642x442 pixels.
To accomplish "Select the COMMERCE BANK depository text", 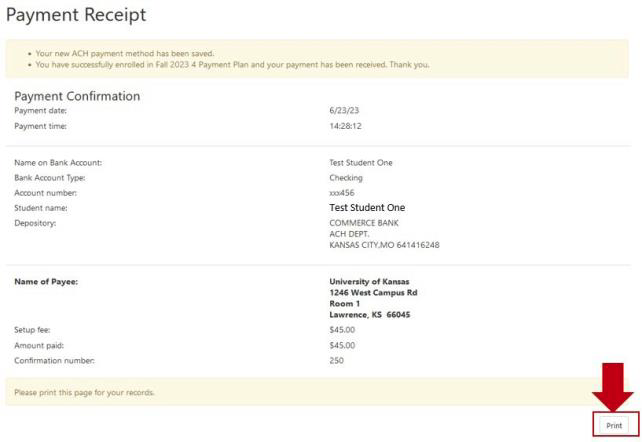I will (364, 223).
